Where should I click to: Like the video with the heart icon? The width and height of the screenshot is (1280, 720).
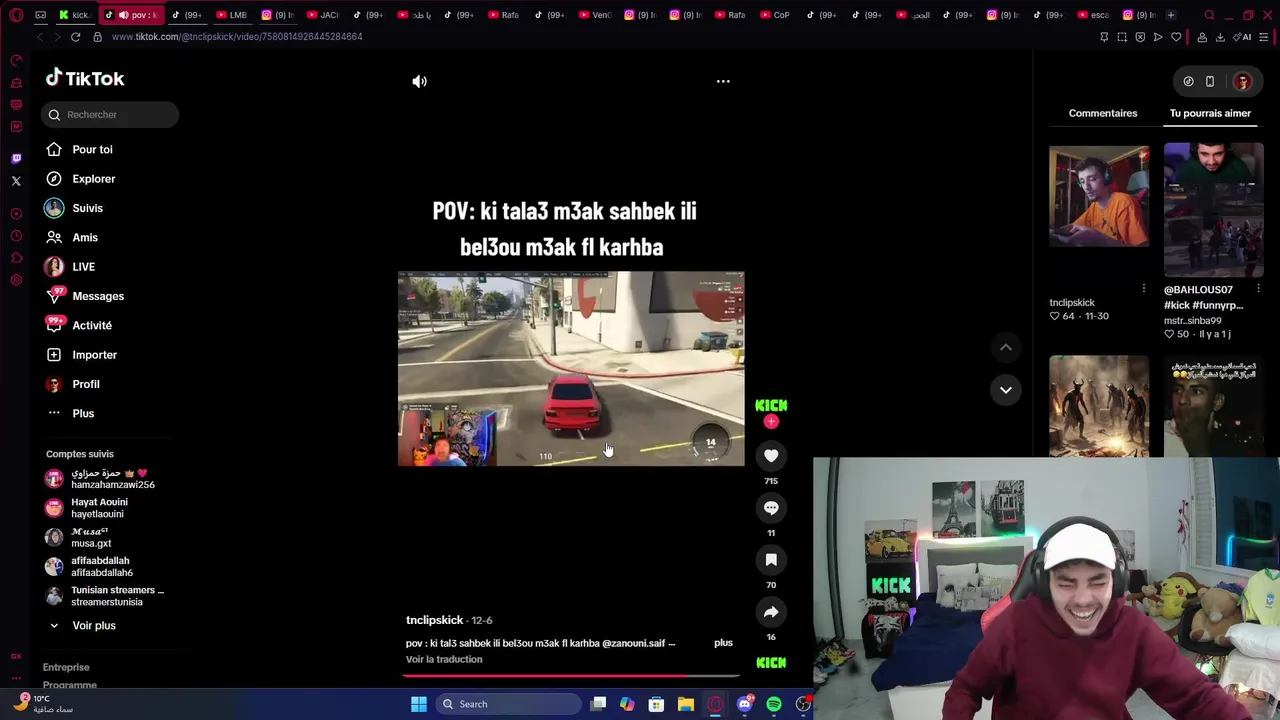point(771,456)
